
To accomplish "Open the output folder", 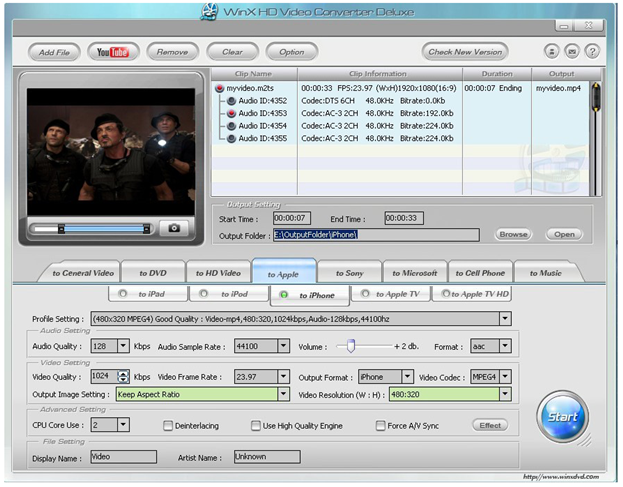I will (564, 234).
